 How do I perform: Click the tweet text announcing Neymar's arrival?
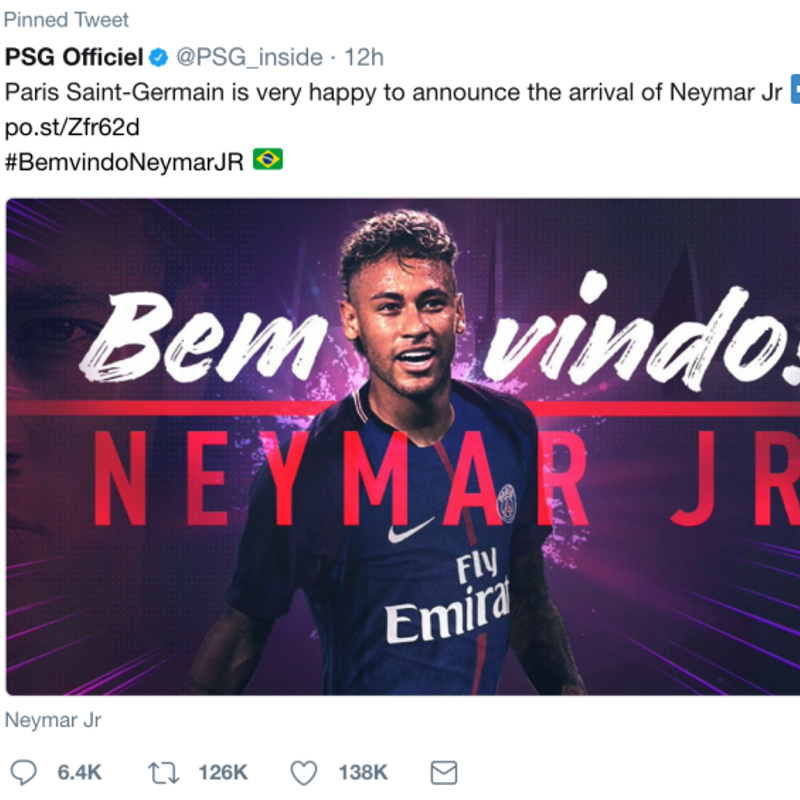393,93
